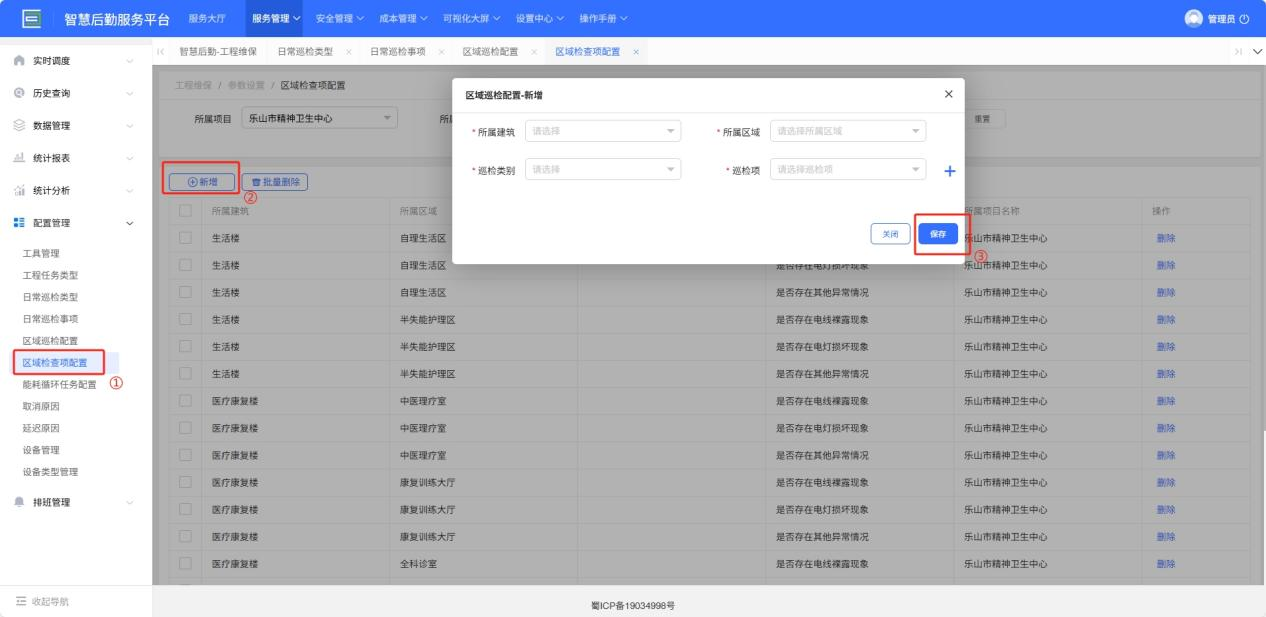Check row 康复训练大厅 是否存在电灯损坏现象
1266x617 pixels.
coord(185,510)
